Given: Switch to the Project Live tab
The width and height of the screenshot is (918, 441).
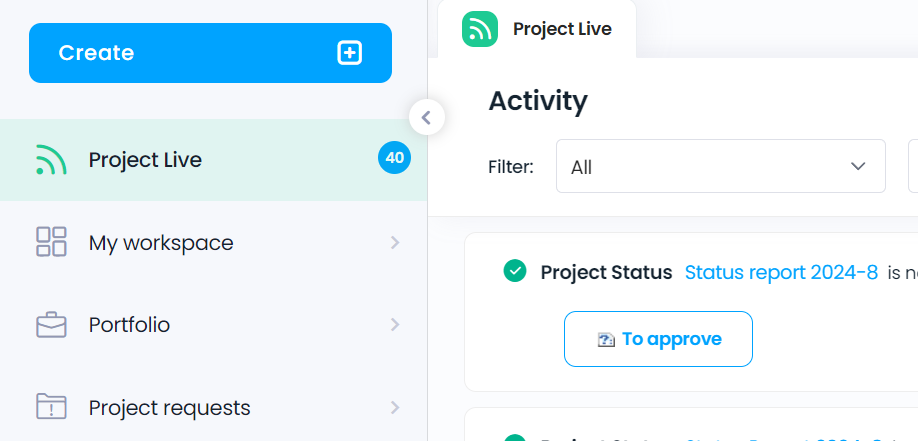Looking at the screenshot, I should (x=537, y=29).
